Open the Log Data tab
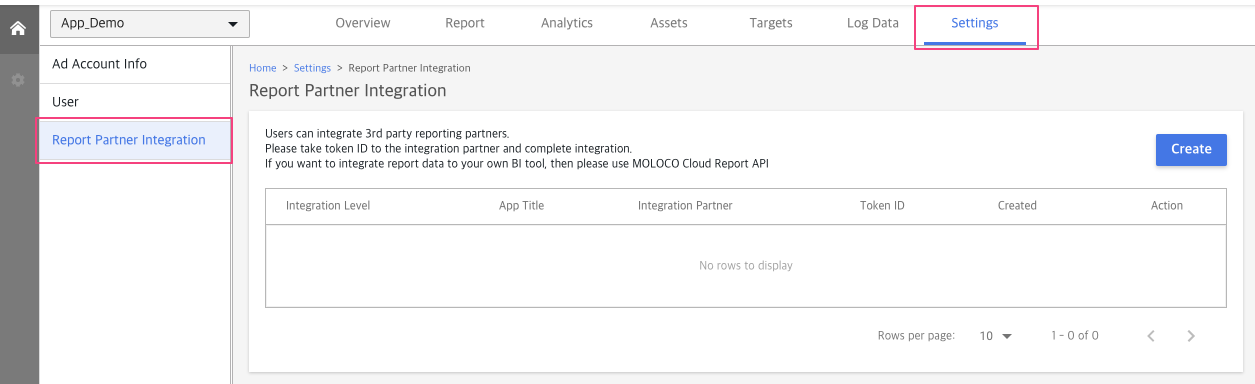The width and height of the screenshot is (1255, 384). [x=873, y=23]
